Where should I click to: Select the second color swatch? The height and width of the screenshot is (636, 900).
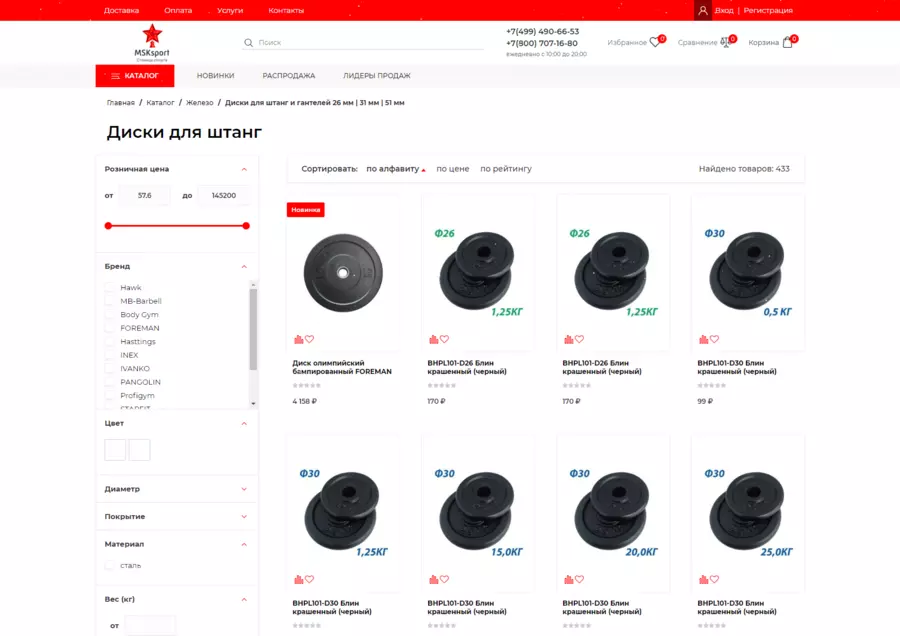click(139, 449)
